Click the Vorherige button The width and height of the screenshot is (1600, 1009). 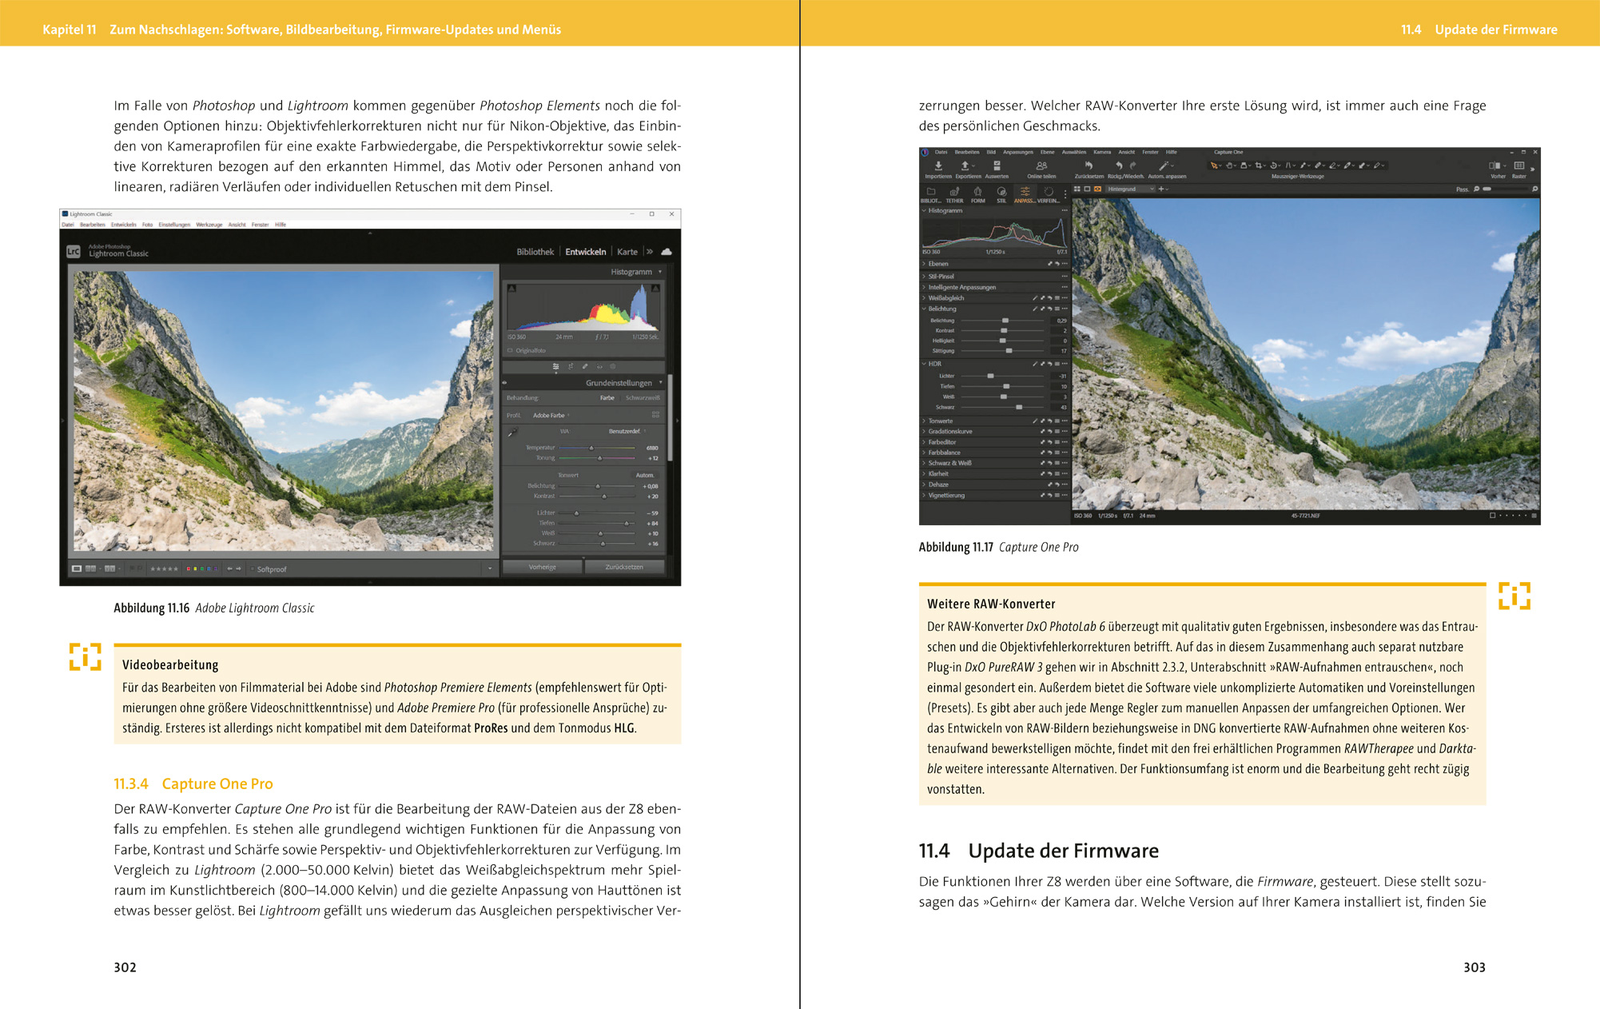tap(542, 567)
